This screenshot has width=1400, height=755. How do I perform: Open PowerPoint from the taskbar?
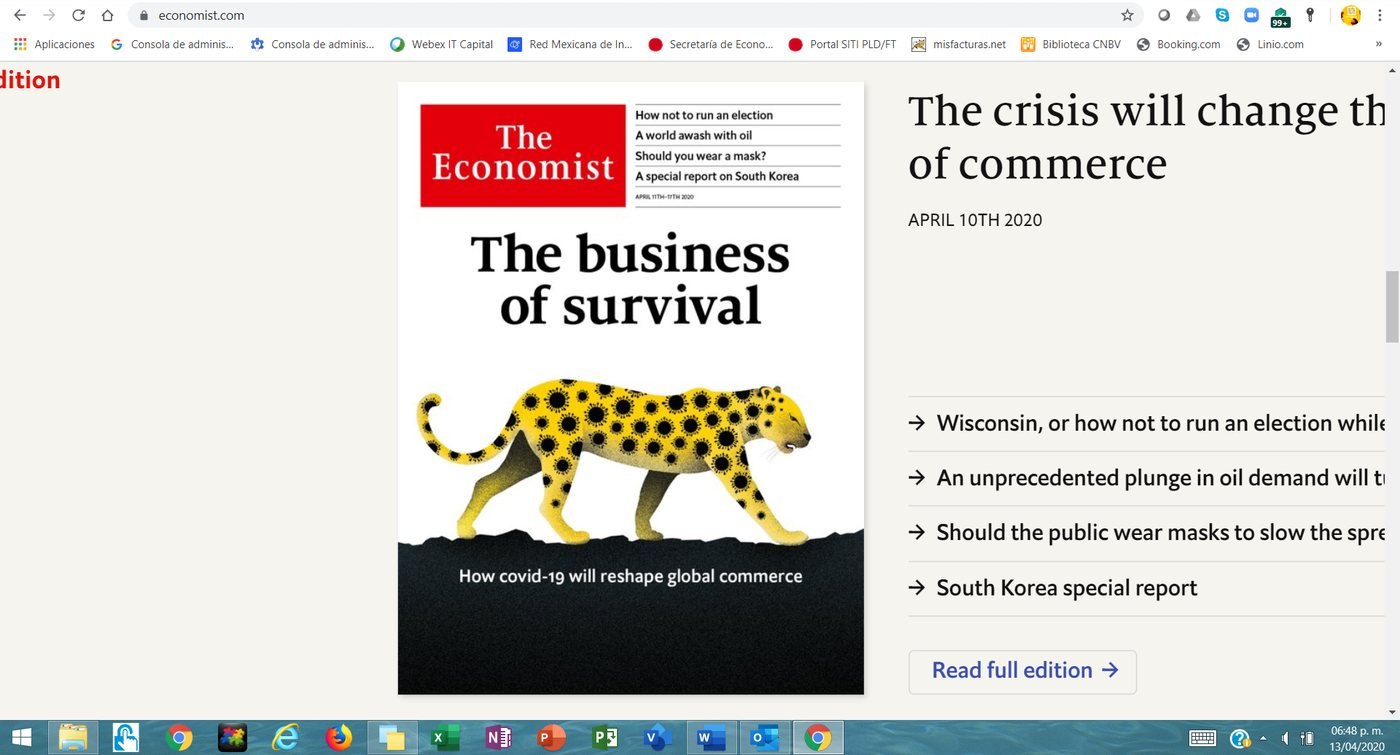coord(551,738)
